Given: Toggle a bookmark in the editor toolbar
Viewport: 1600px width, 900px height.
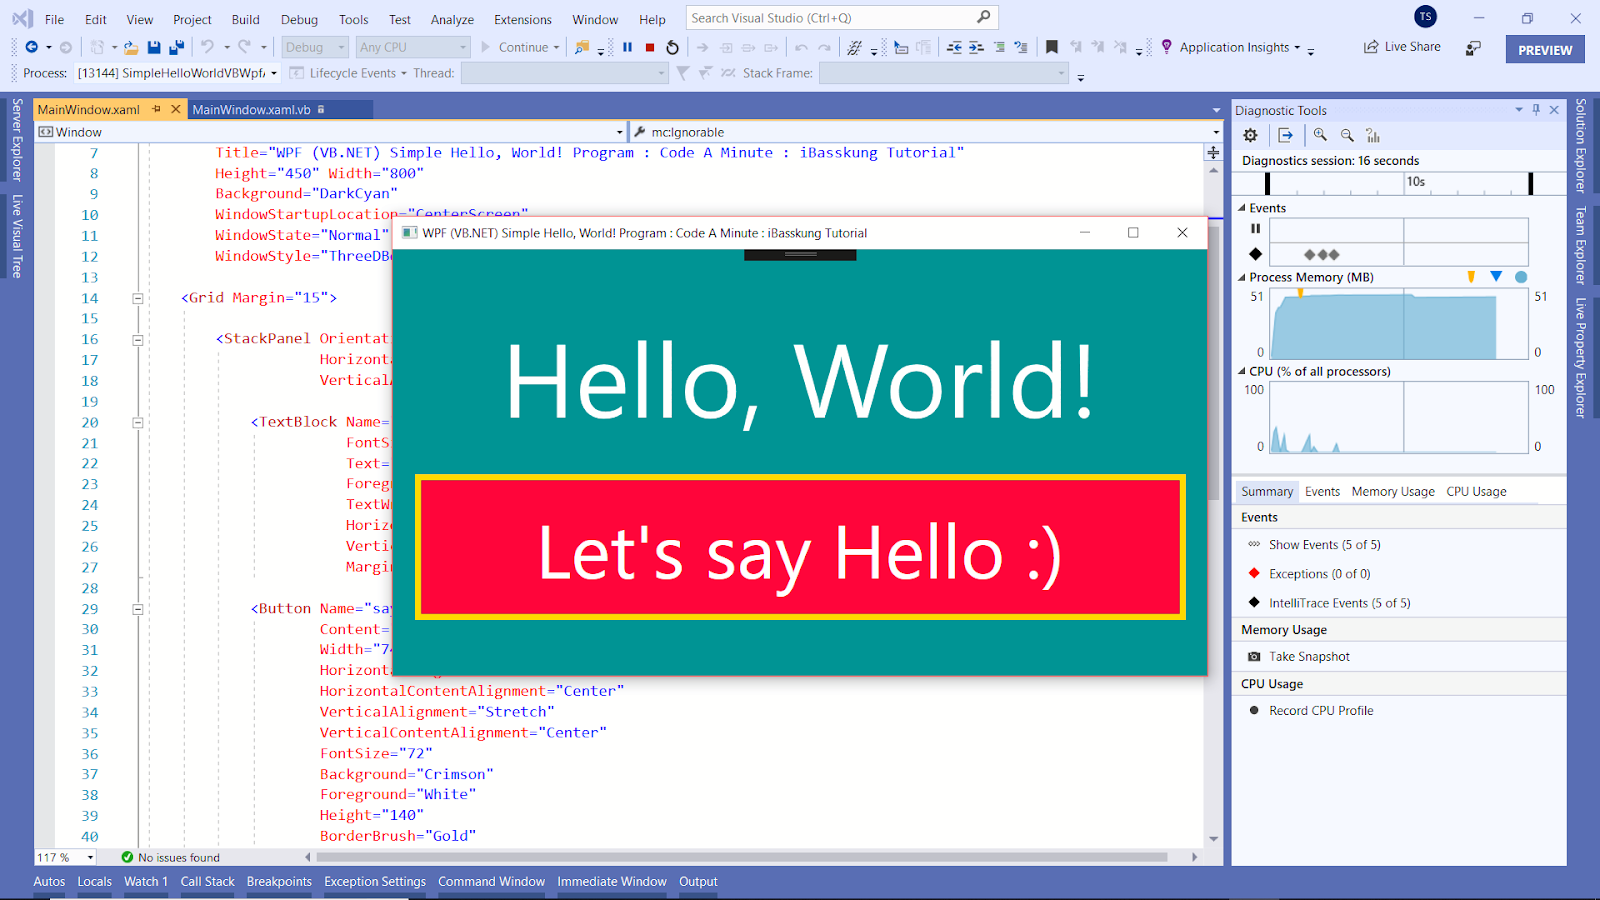Looking at the screenshot, I should (x=1052, y=45).
